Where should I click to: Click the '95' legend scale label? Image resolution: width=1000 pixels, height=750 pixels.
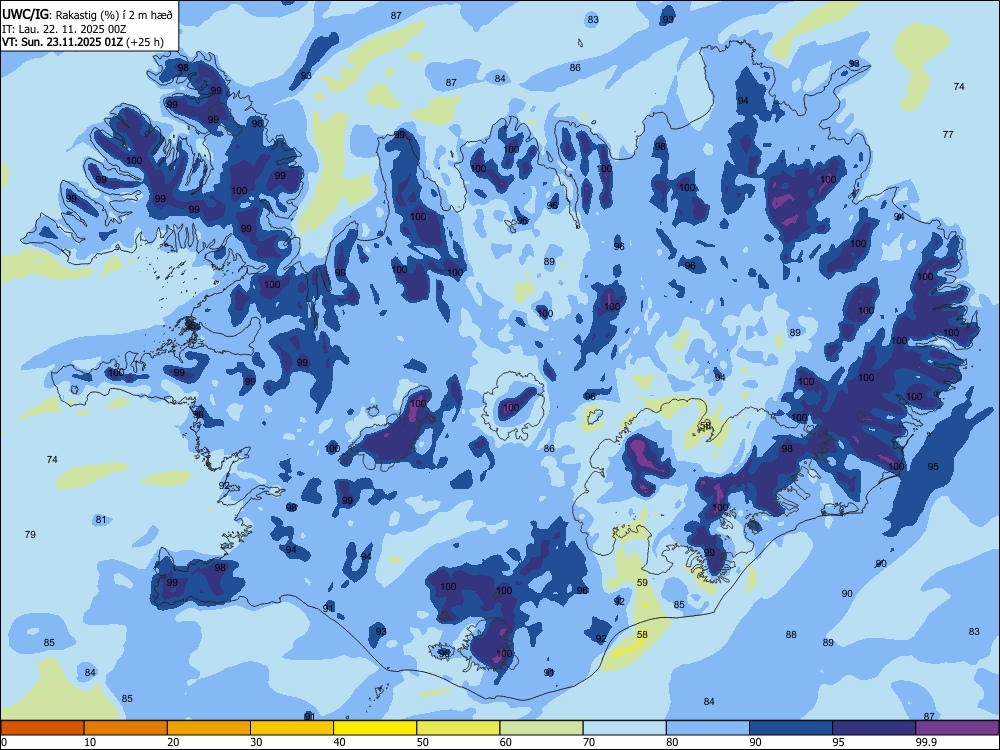839,742
